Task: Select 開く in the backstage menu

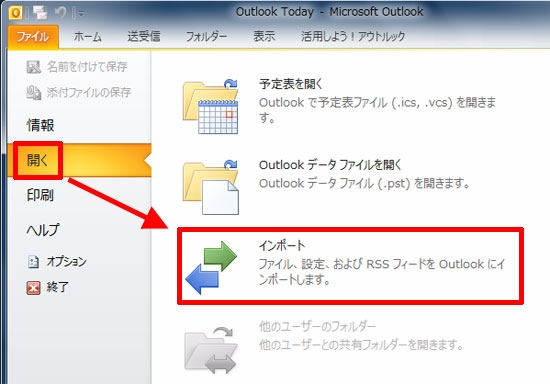Action: tap(79, 160)
